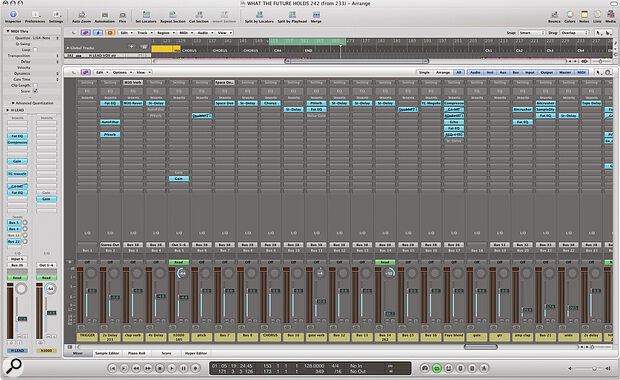The height and width of the screenshot is (380, 620).
Task: Toggle the Clip Length checkbox
Action: point(35,85)
